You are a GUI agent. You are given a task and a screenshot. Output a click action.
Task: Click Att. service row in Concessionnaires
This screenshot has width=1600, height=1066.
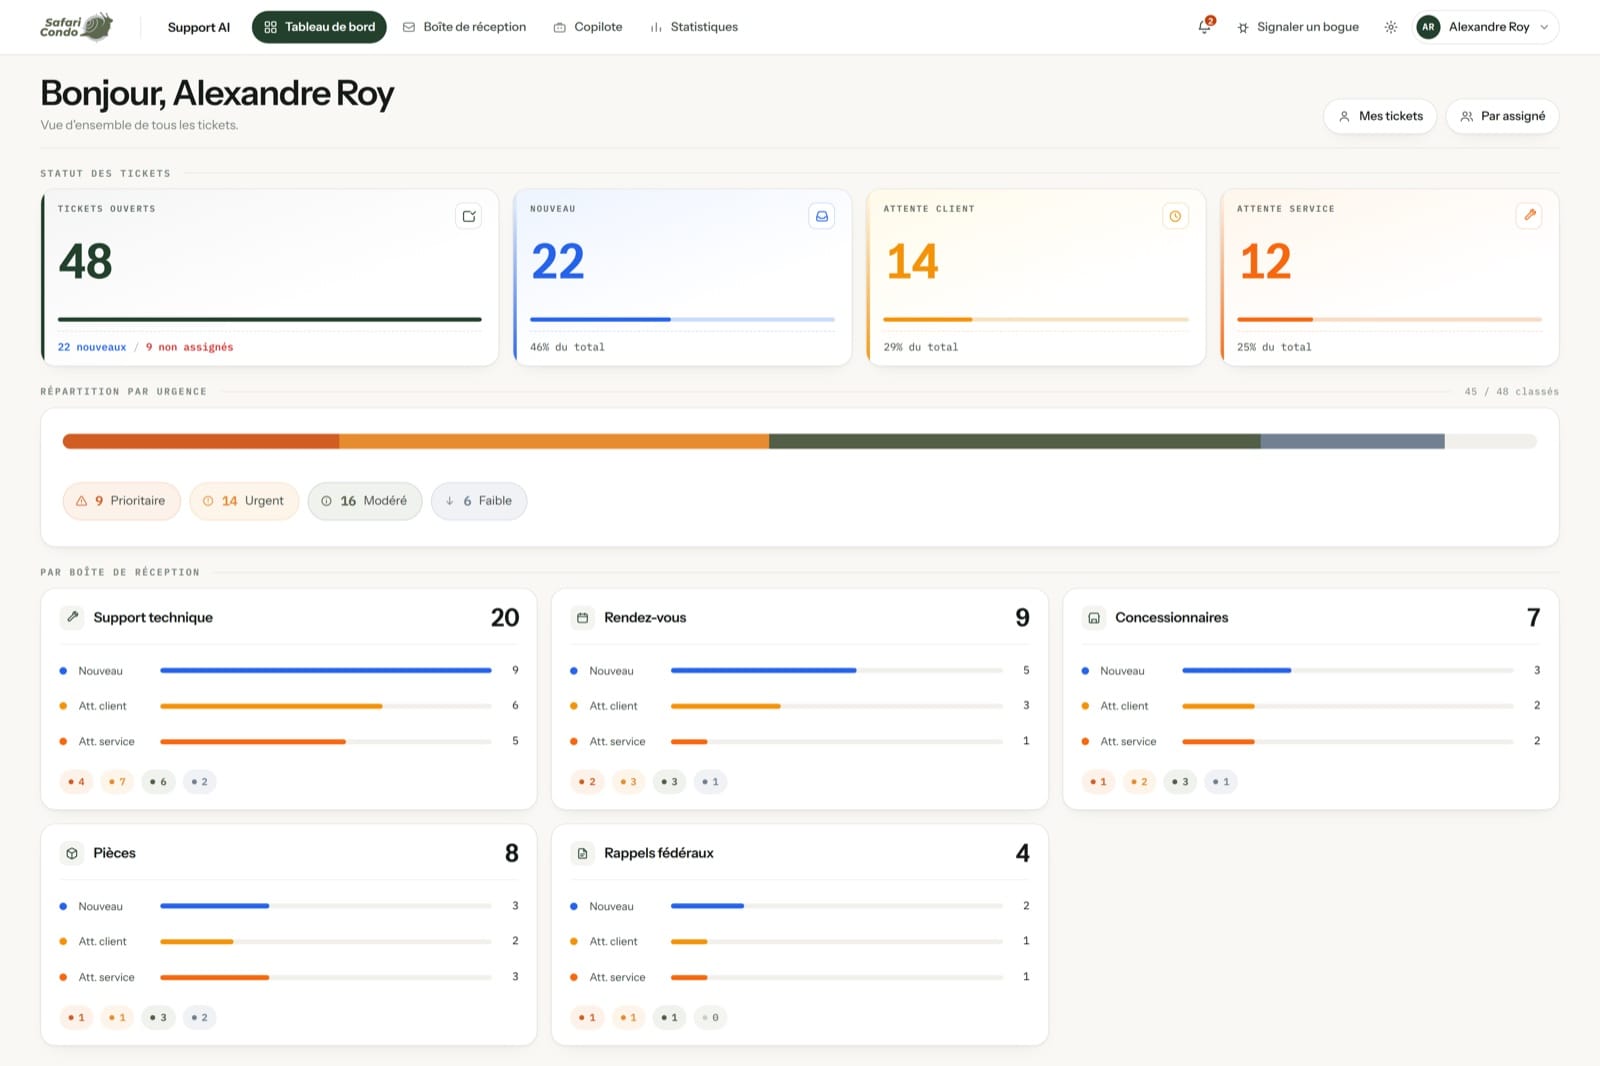[x=1311, y=741]
